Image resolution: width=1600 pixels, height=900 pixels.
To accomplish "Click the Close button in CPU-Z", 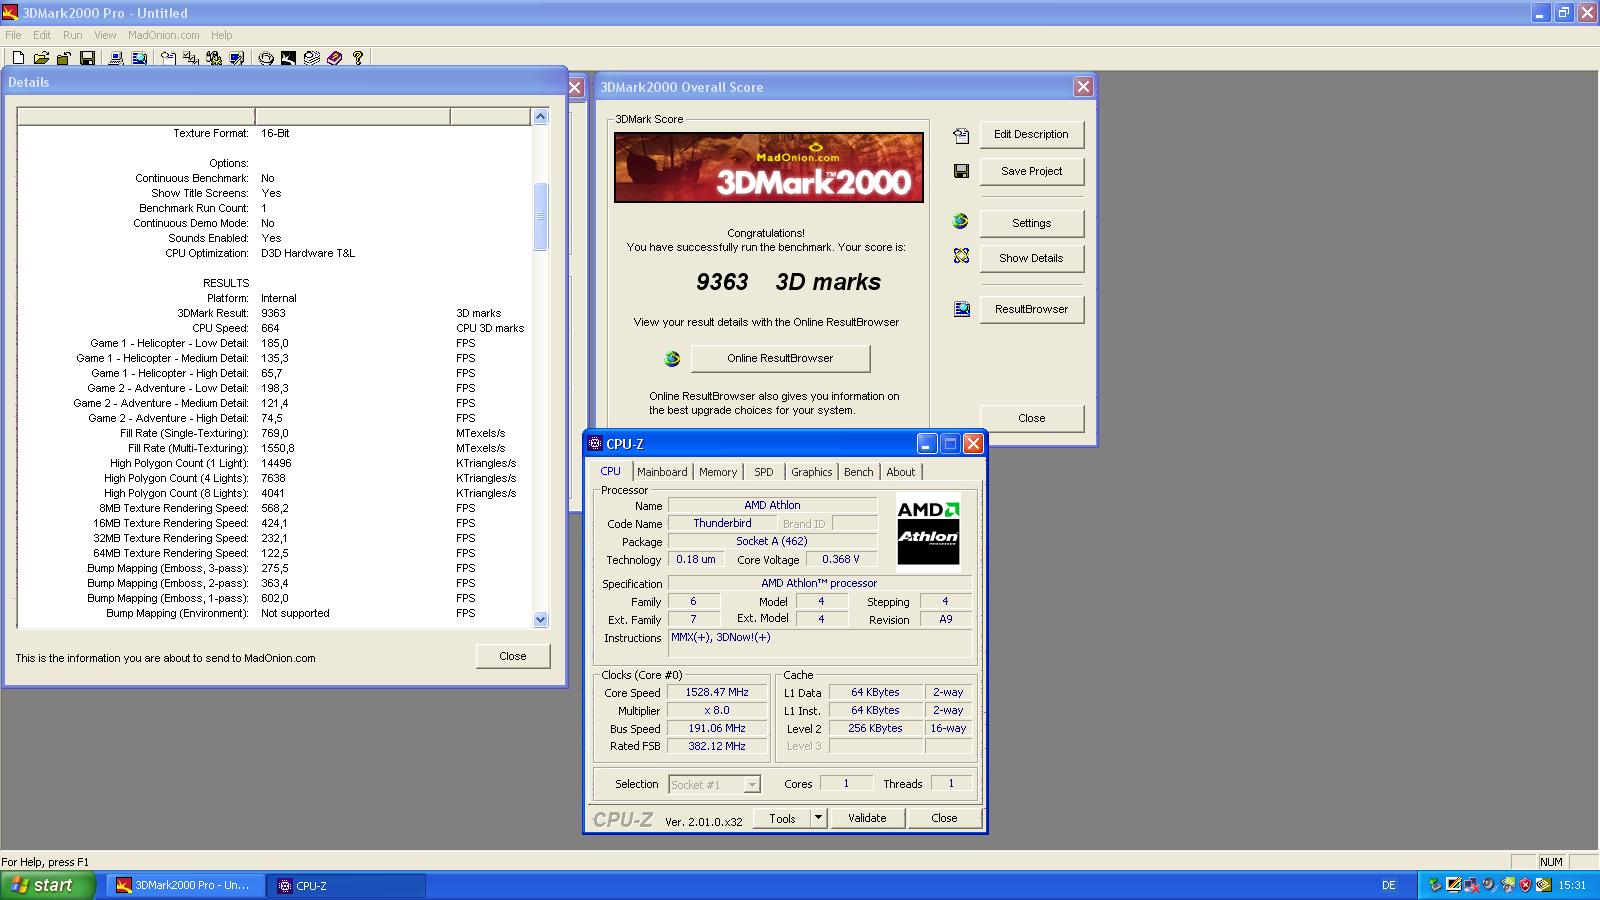I will point(944,818).
